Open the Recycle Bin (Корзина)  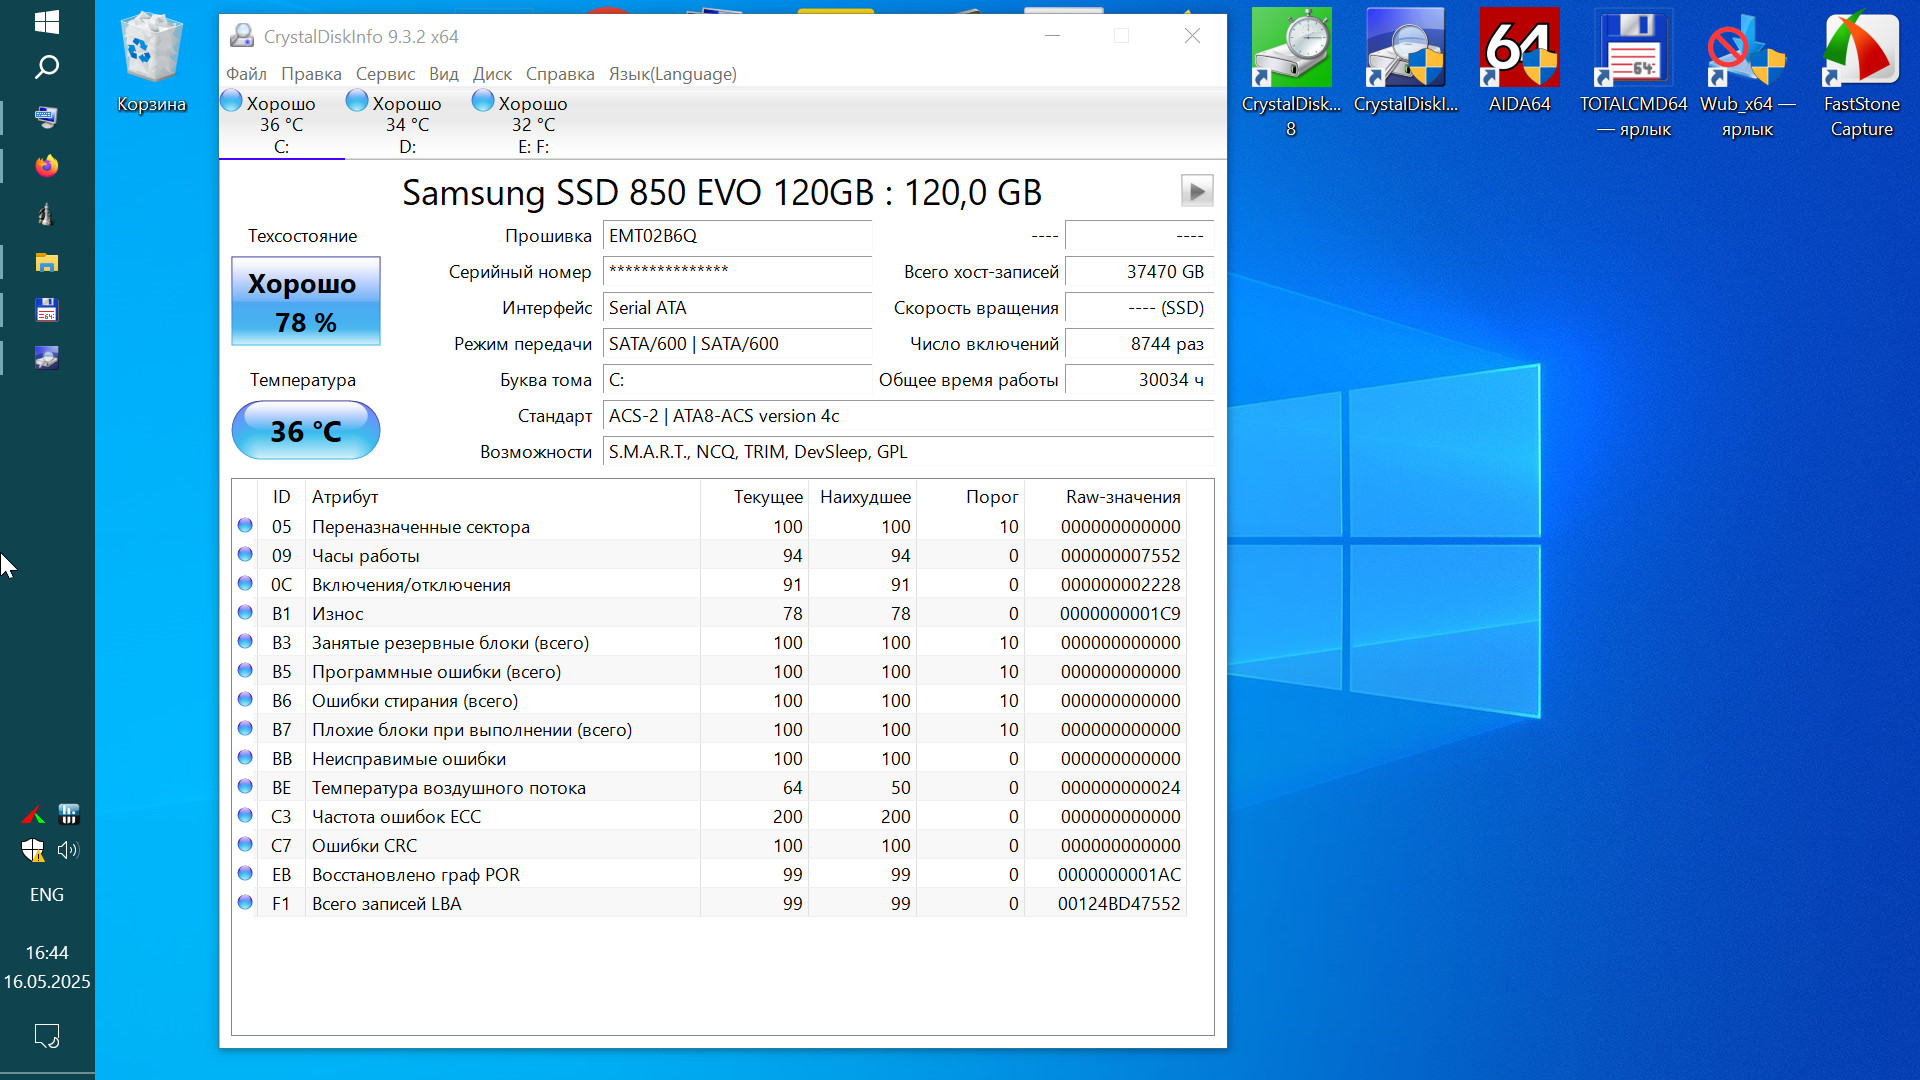(x=151, y=50)
